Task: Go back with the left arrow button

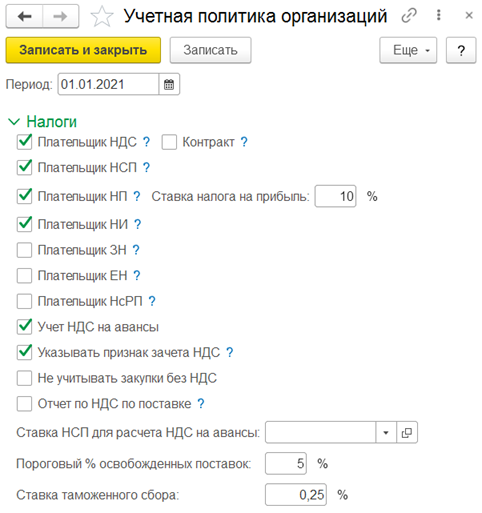Action: 24,16
